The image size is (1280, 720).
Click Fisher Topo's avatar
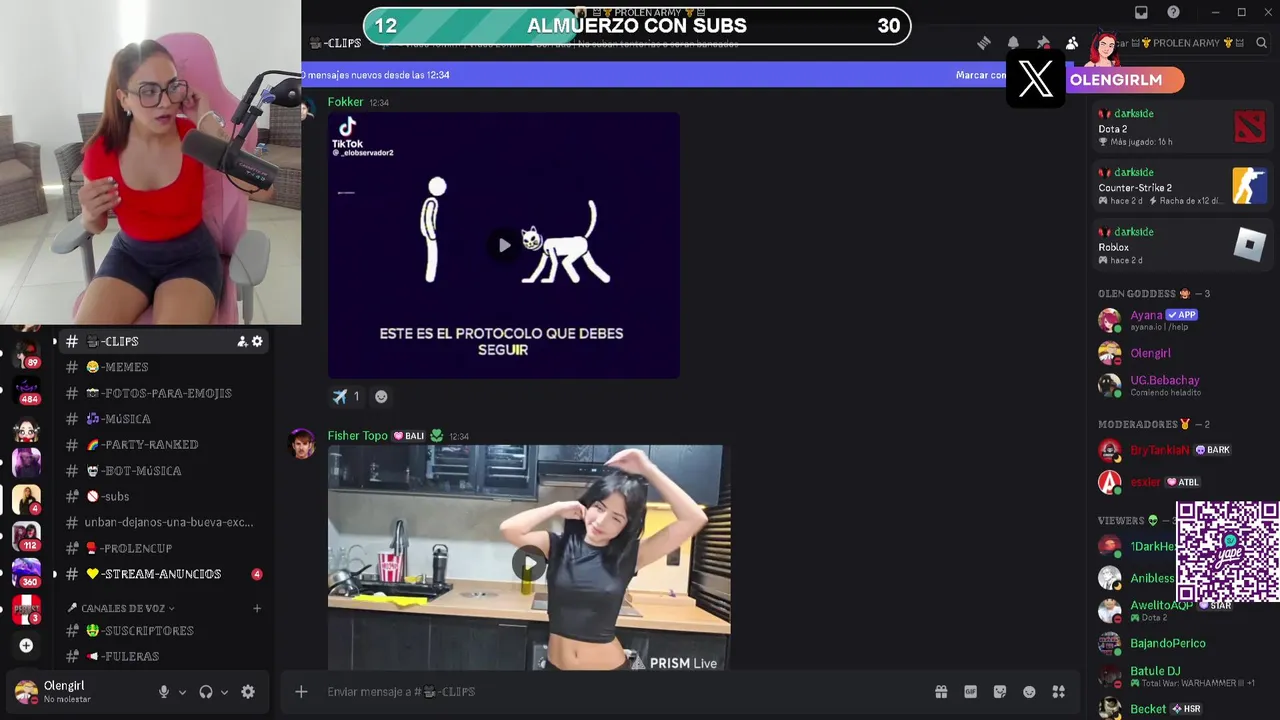(x=302, y=444)
